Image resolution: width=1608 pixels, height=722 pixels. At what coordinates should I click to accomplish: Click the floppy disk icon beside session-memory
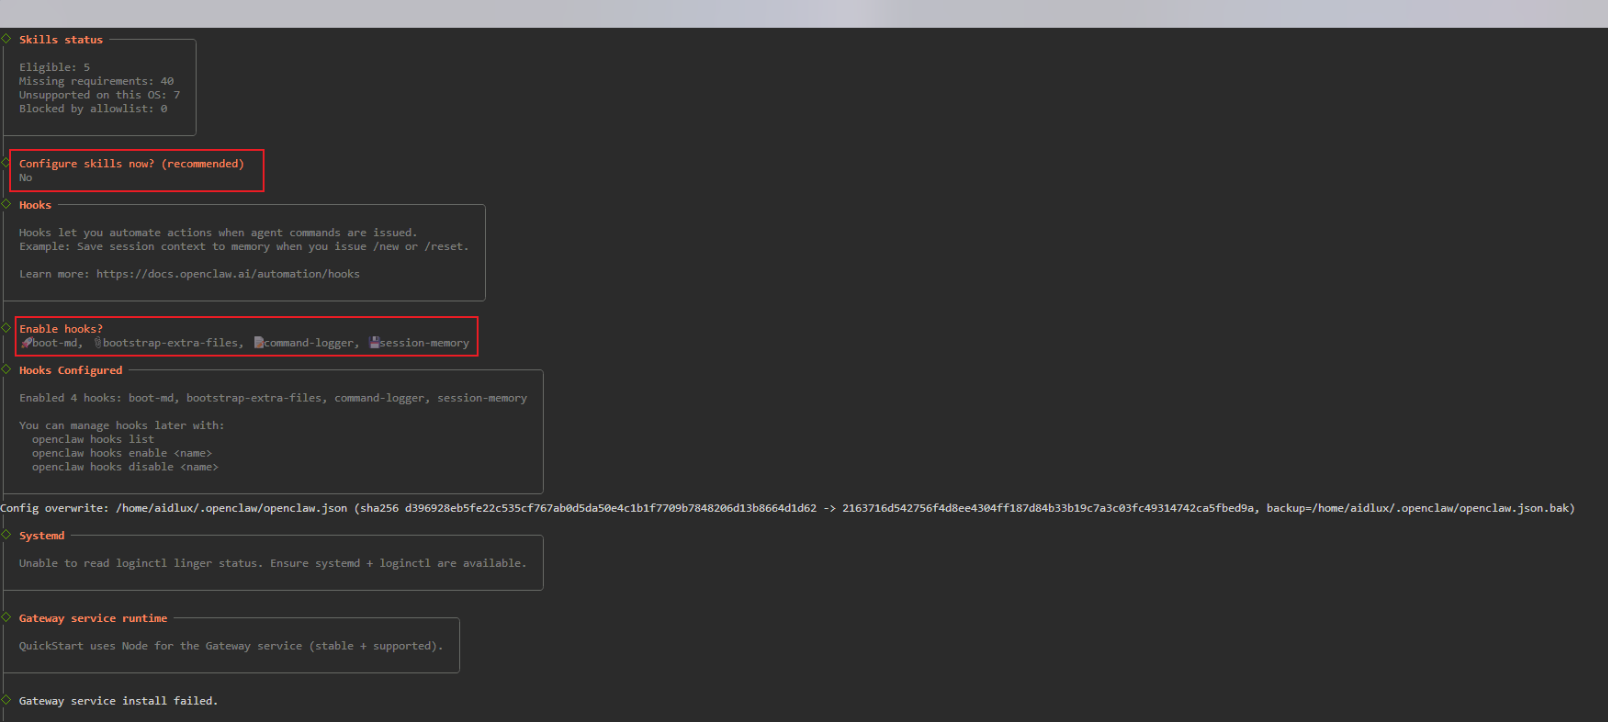[x=375, y=343]
